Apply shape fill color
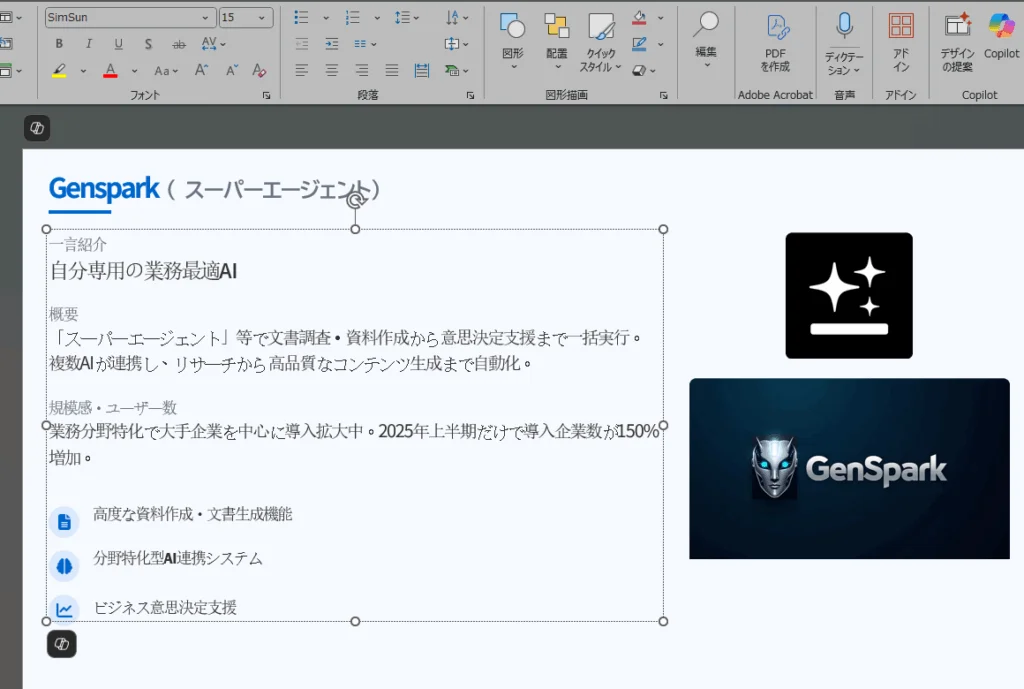The width and height of the screenshot is (1024, 689). pyautogui.click(x=640, y=18)
